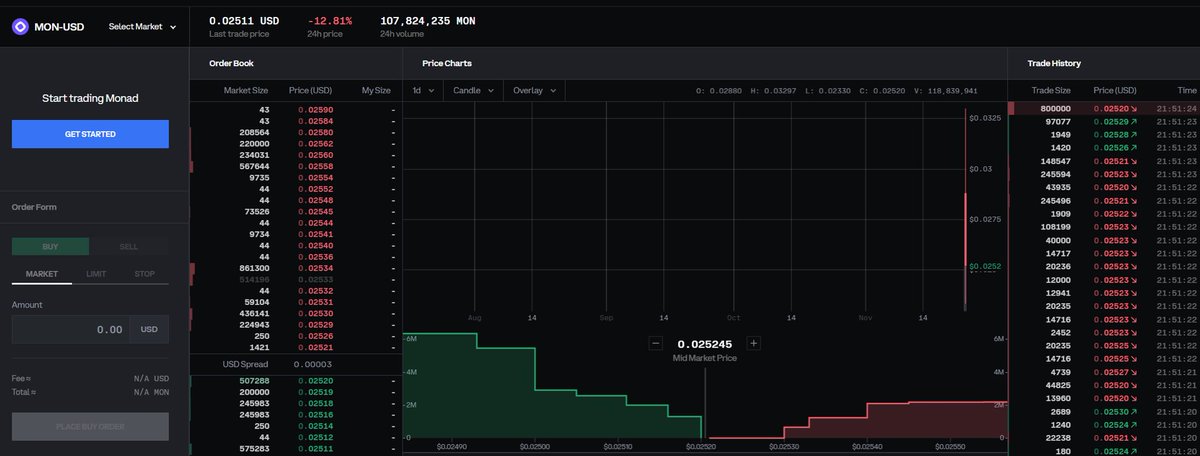Image resolution: width=1200 pixels, height=456 pixels.
Task: Switch order side to BUY
Action: pos(50,246)
